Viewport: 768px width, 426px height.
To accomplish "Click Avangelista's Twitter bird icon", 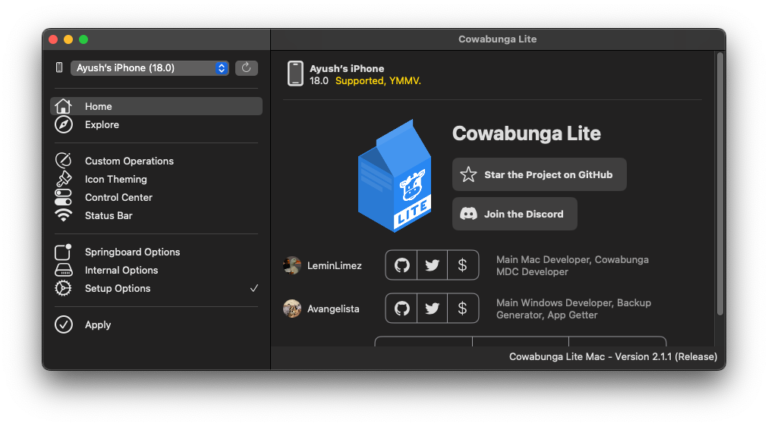I will click(432, 308).
